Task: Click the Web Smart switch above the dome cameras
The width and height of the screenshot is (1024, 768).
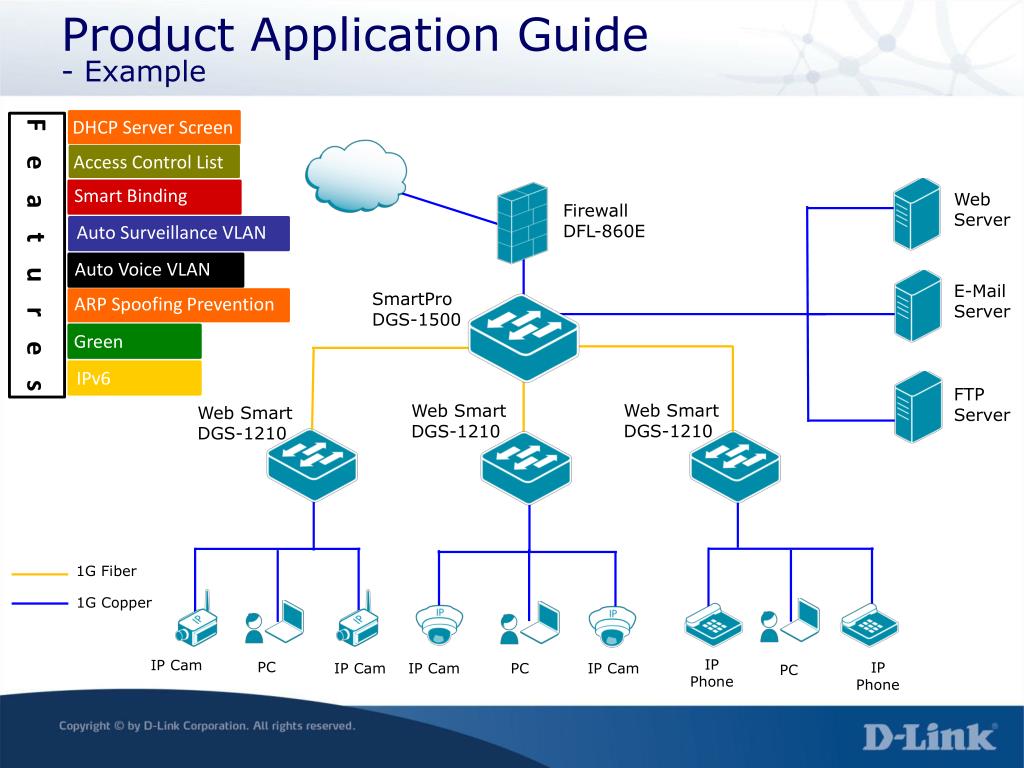Action: [x=526, y=468]
